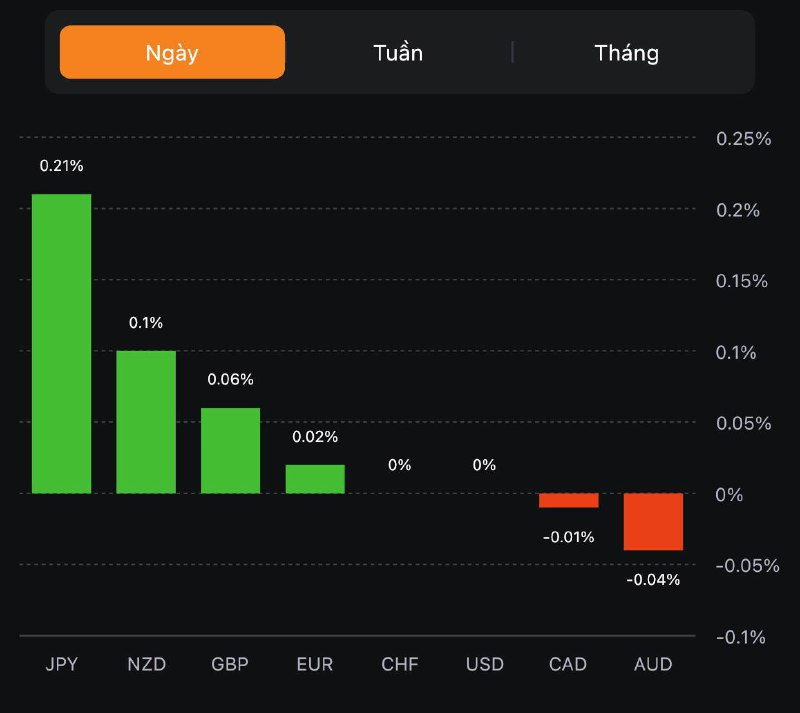
Task: Click the green JPY bar
Action: pos(61,343)
